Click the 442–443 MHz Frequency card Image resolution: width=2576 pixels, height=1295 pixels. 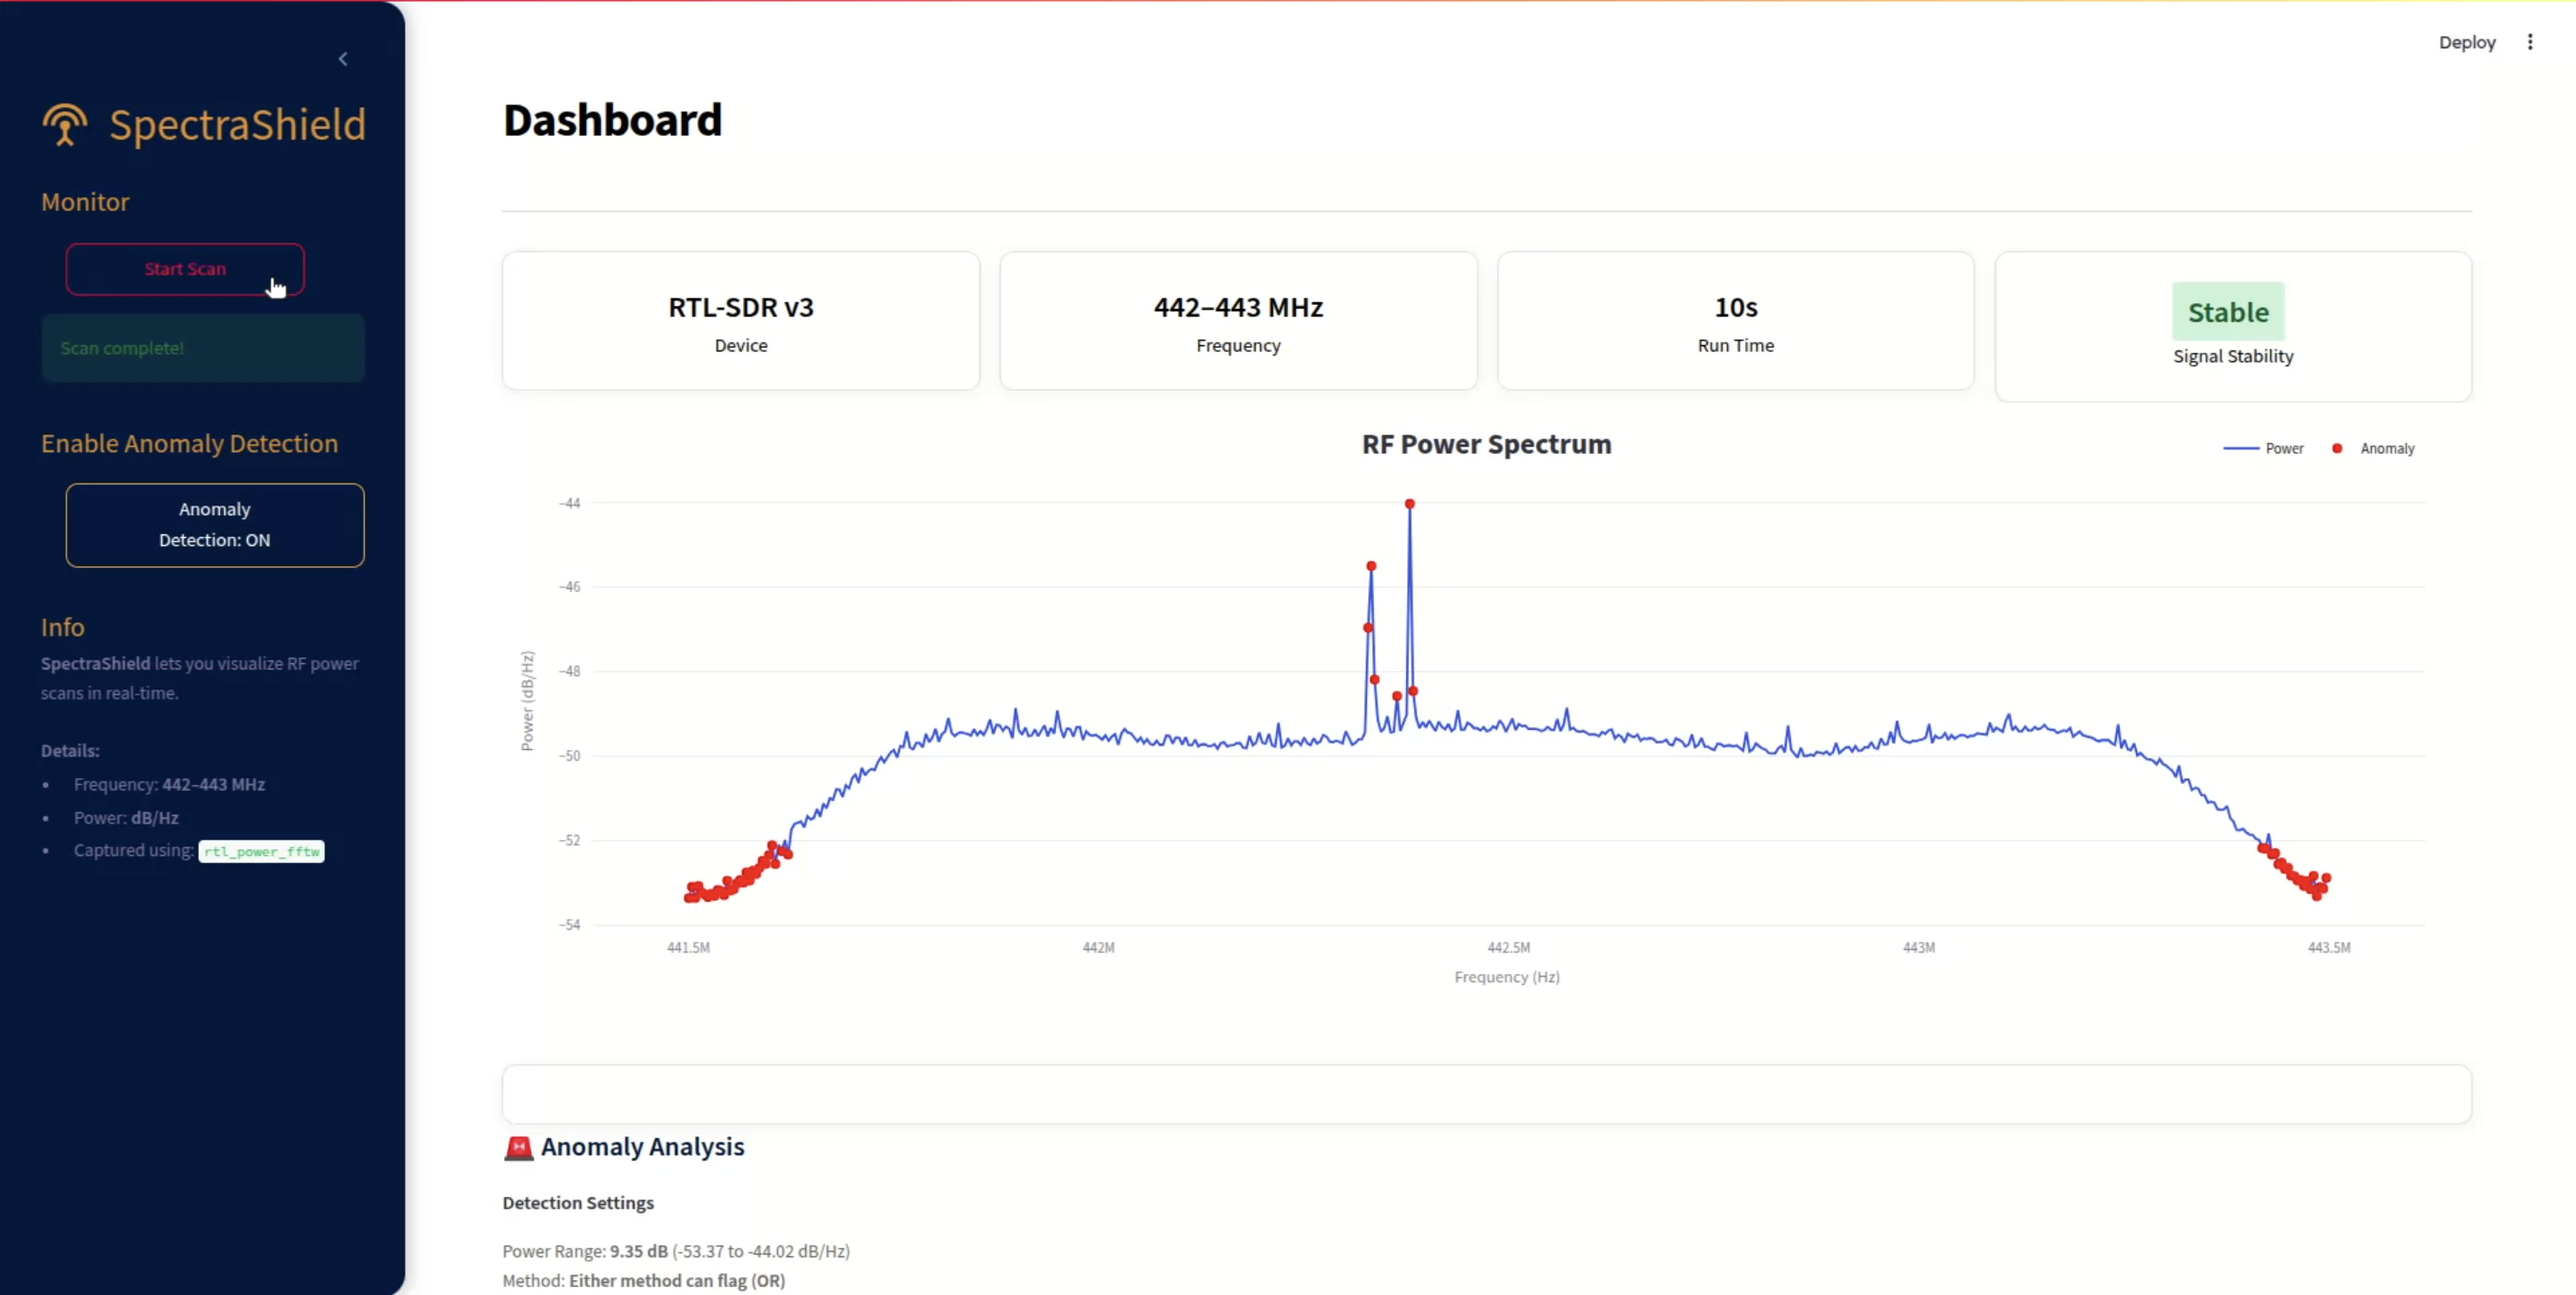(x=1238, y=321)
